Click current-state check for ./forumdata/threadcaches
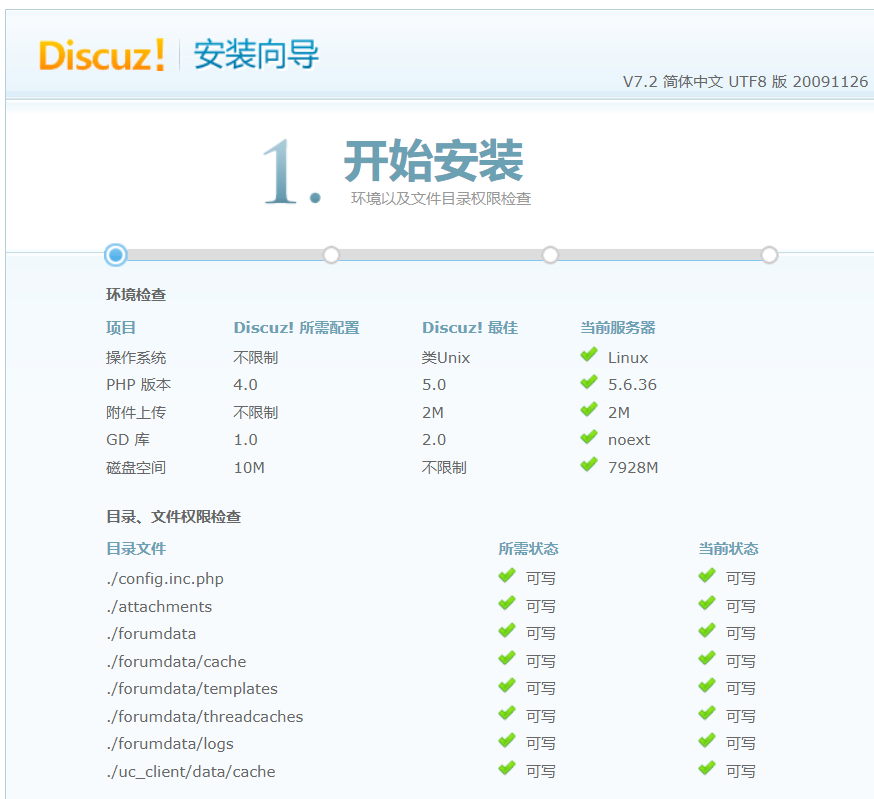The width and height of the screenshot is (874, 799). point(707,713)
